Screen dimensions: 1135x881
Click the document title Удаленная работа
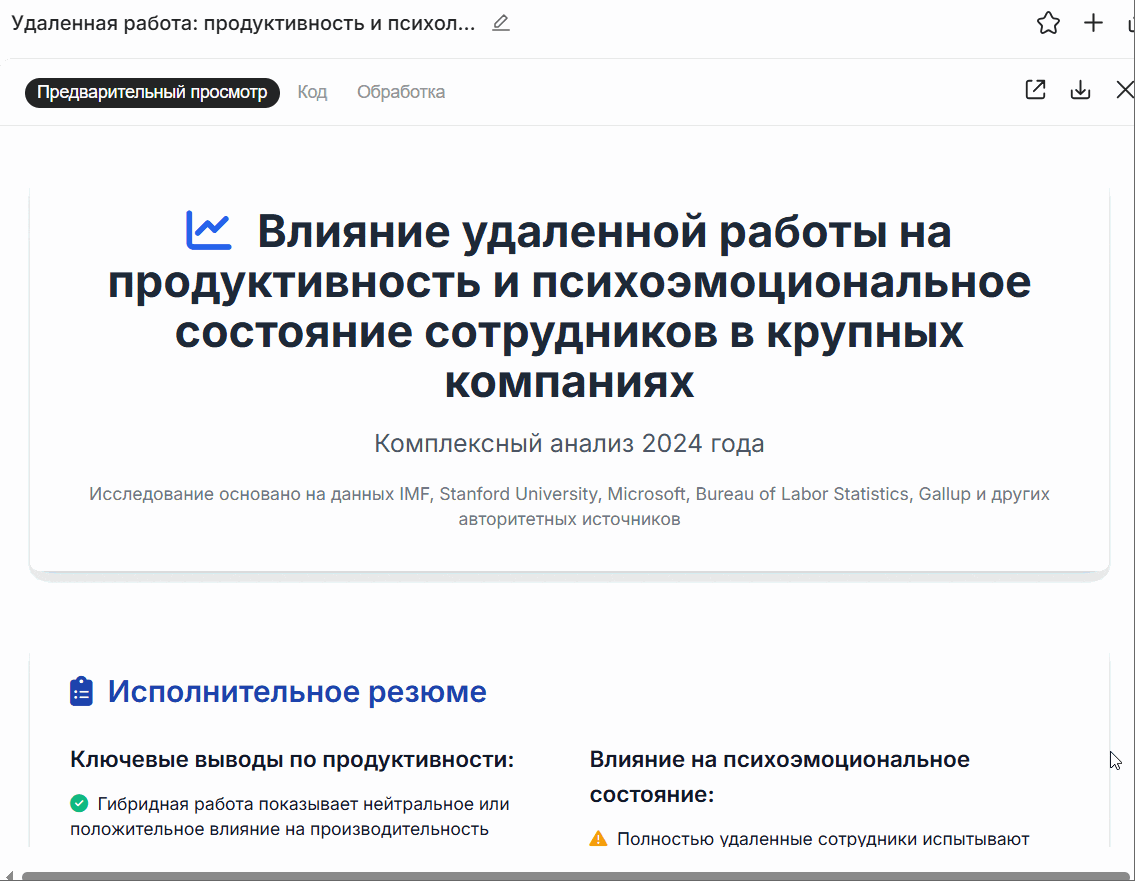[243, 23]
